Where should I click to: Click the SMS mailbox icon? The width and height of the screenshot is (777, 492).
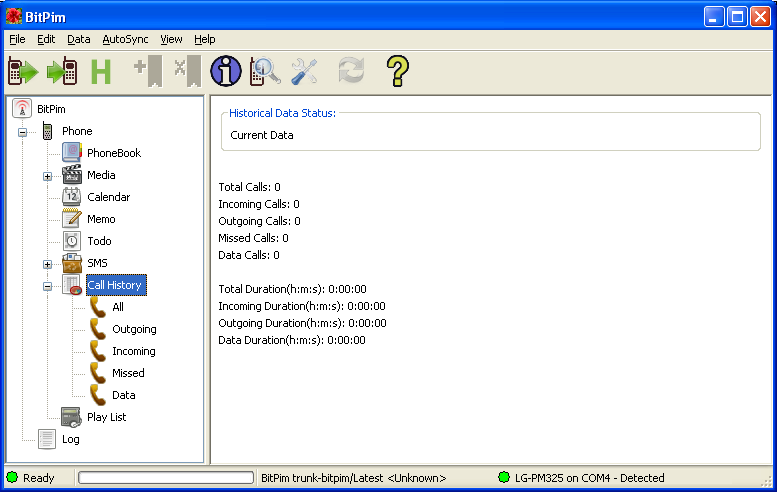click(72, 263)
